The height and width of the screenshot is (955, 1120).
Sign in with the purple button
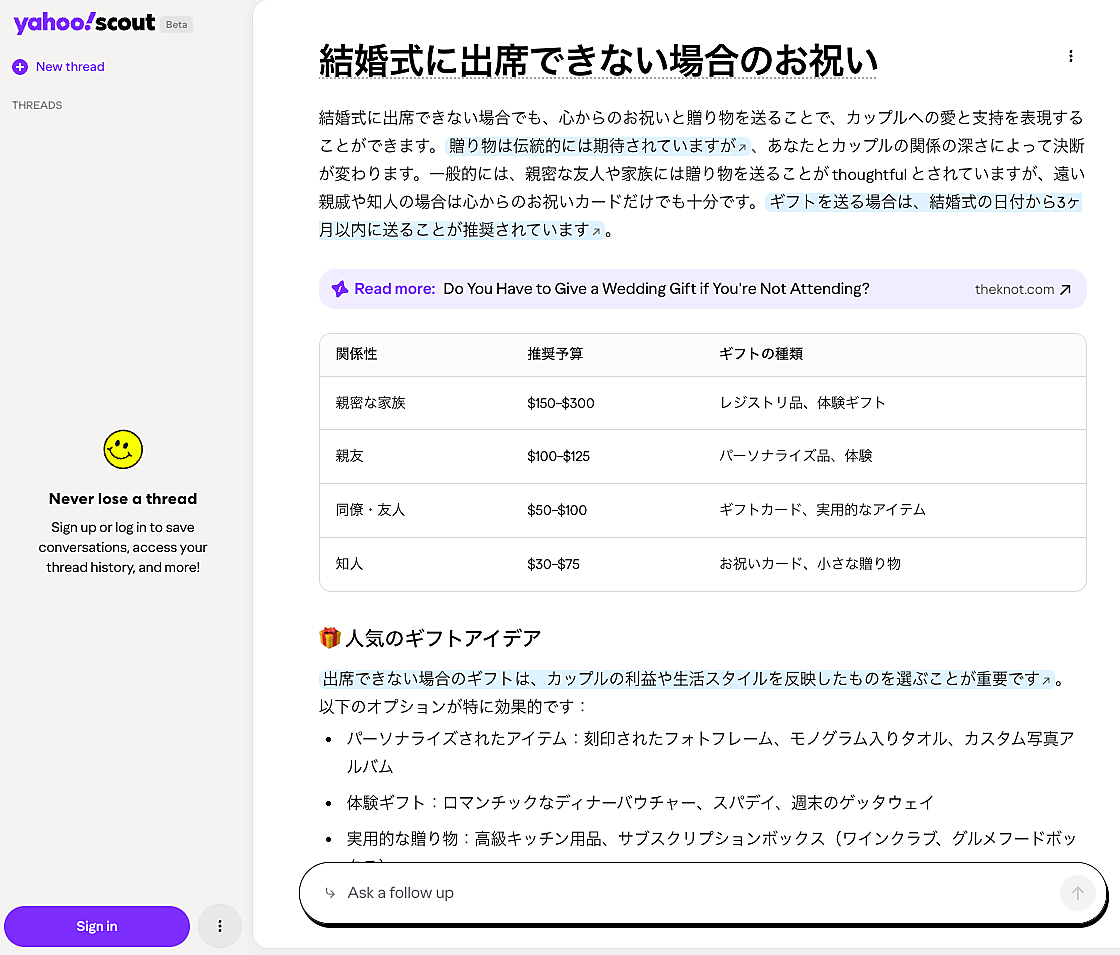(x=97, y=926)
